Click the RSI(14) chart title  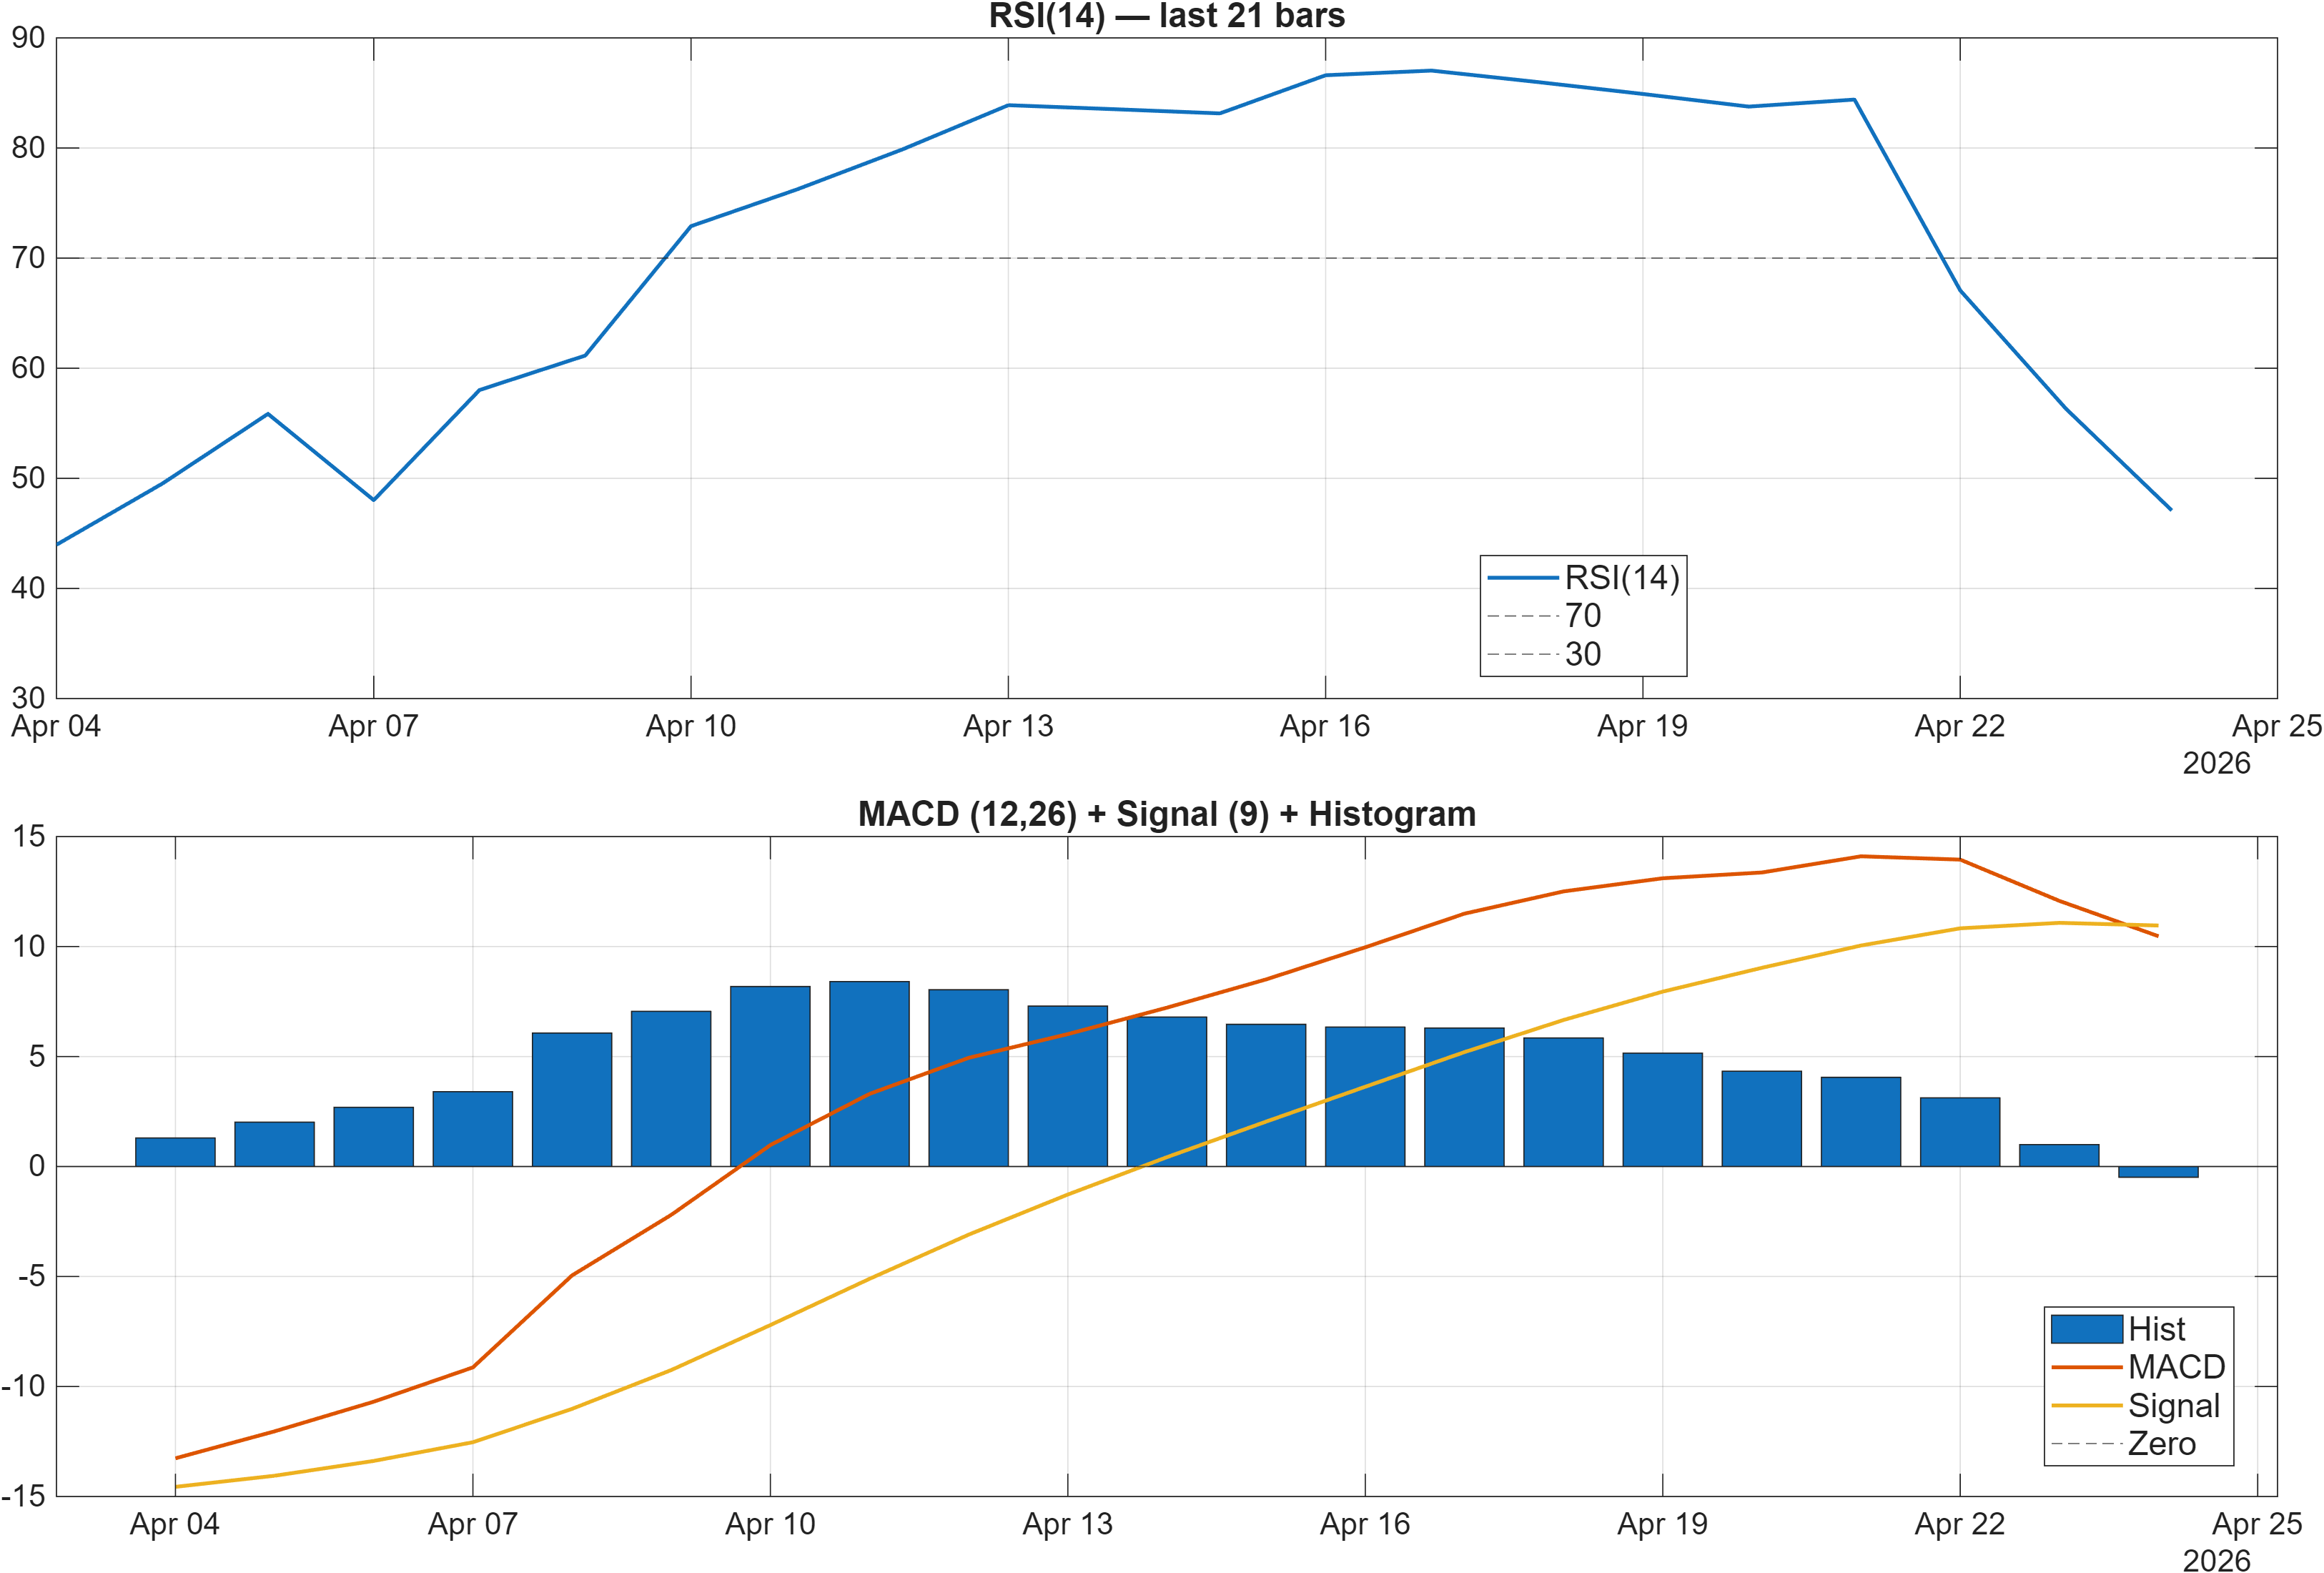pos(1166,16)
